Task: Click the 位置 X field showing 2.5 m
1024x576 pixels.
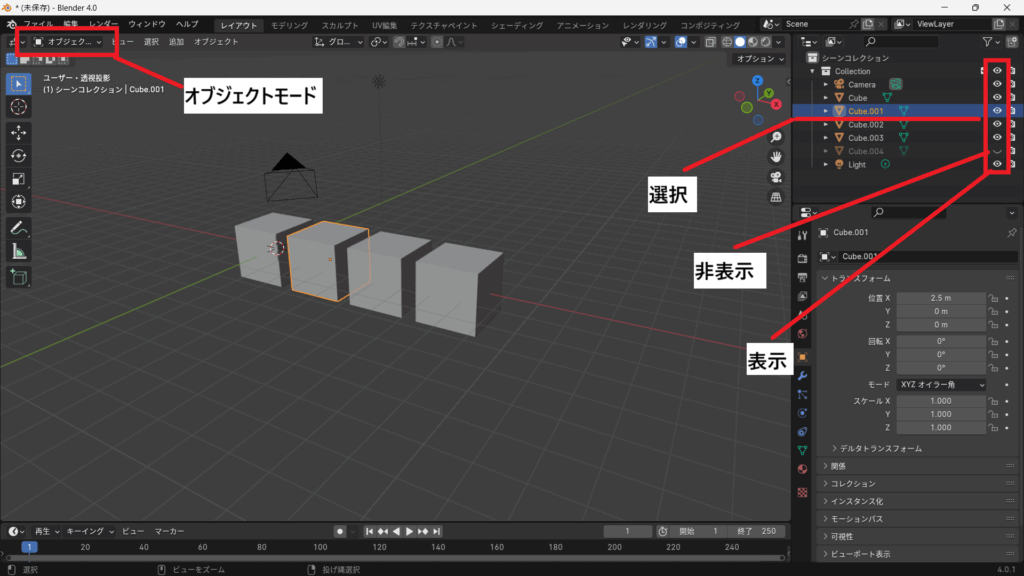Action: pos(940,298)
